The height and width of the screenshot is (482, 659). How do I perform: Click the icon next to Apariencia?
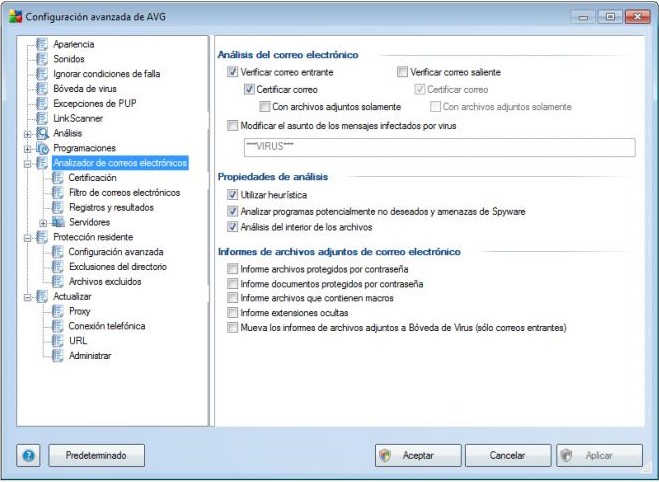42,44
